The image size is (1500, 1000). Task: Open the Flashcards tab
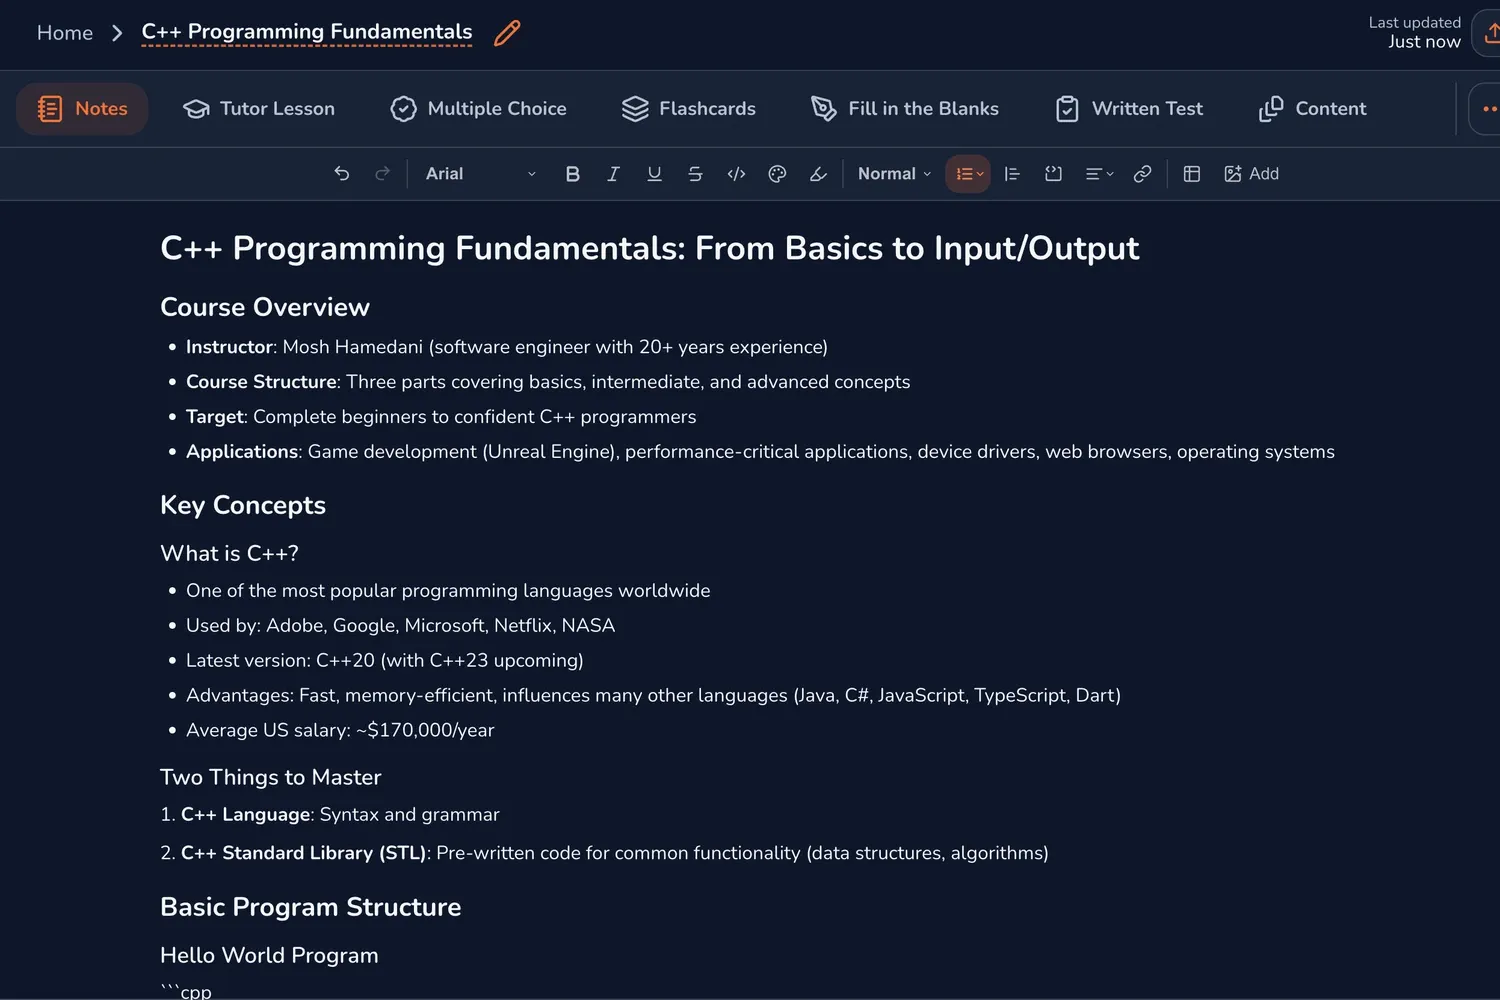(688, 109)
